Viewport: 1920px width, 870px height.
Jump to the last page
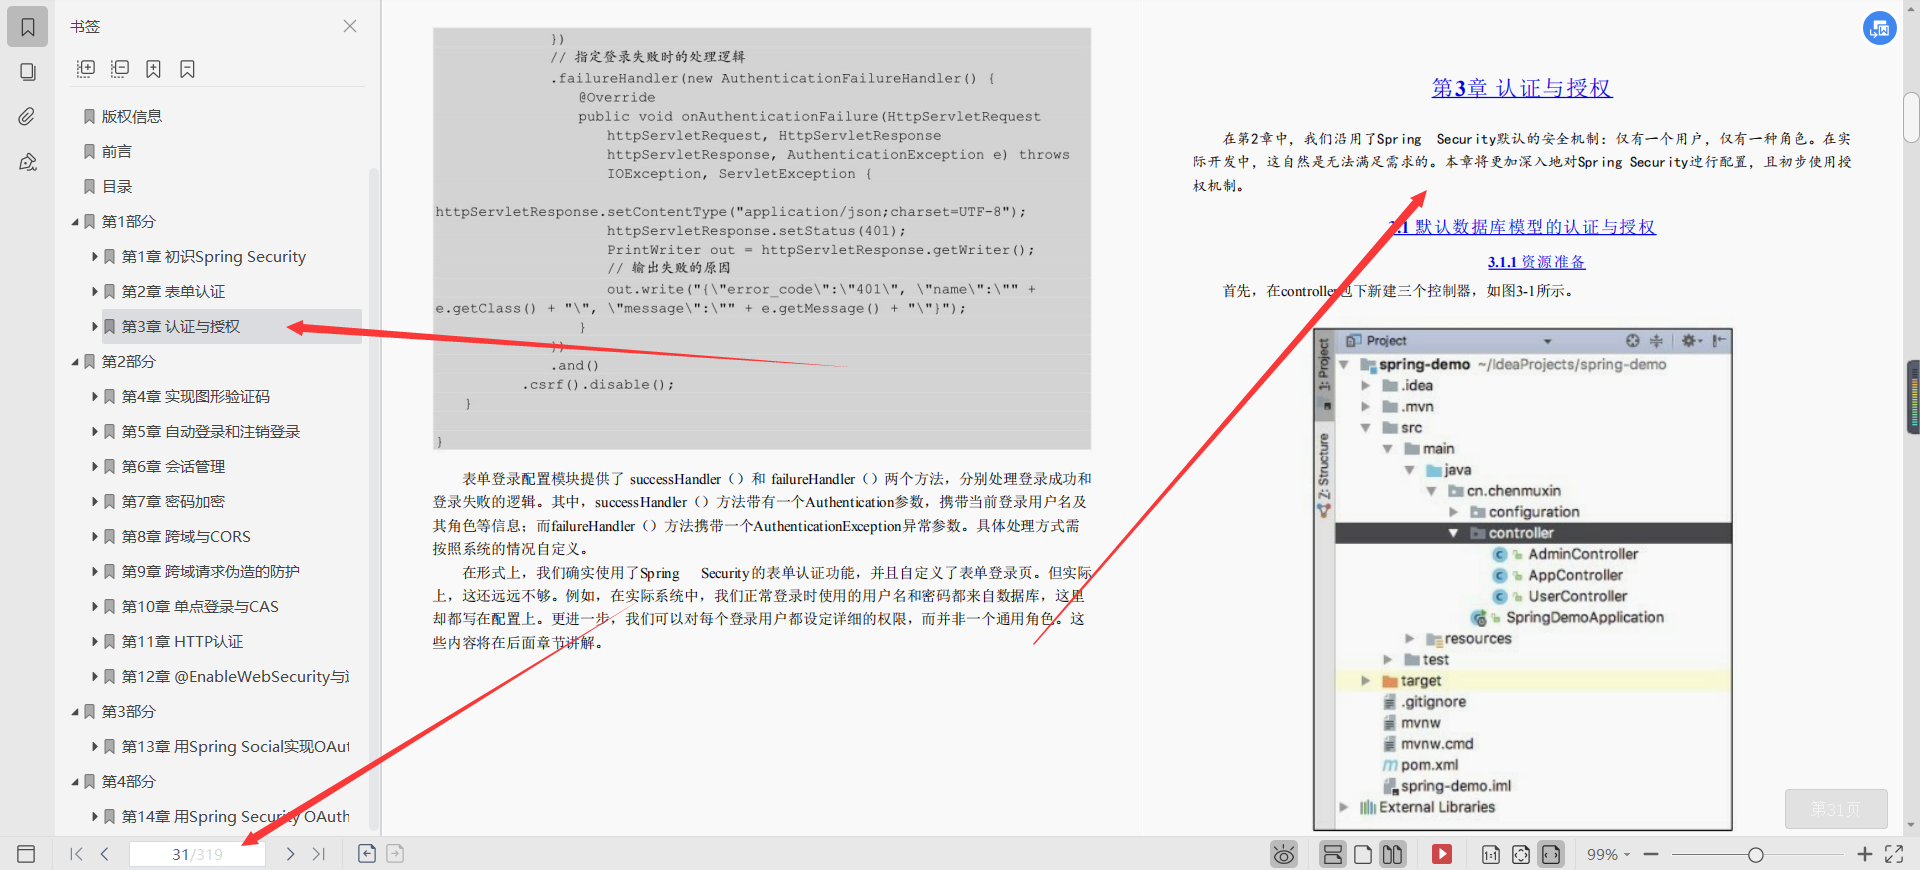coord(319,854)
